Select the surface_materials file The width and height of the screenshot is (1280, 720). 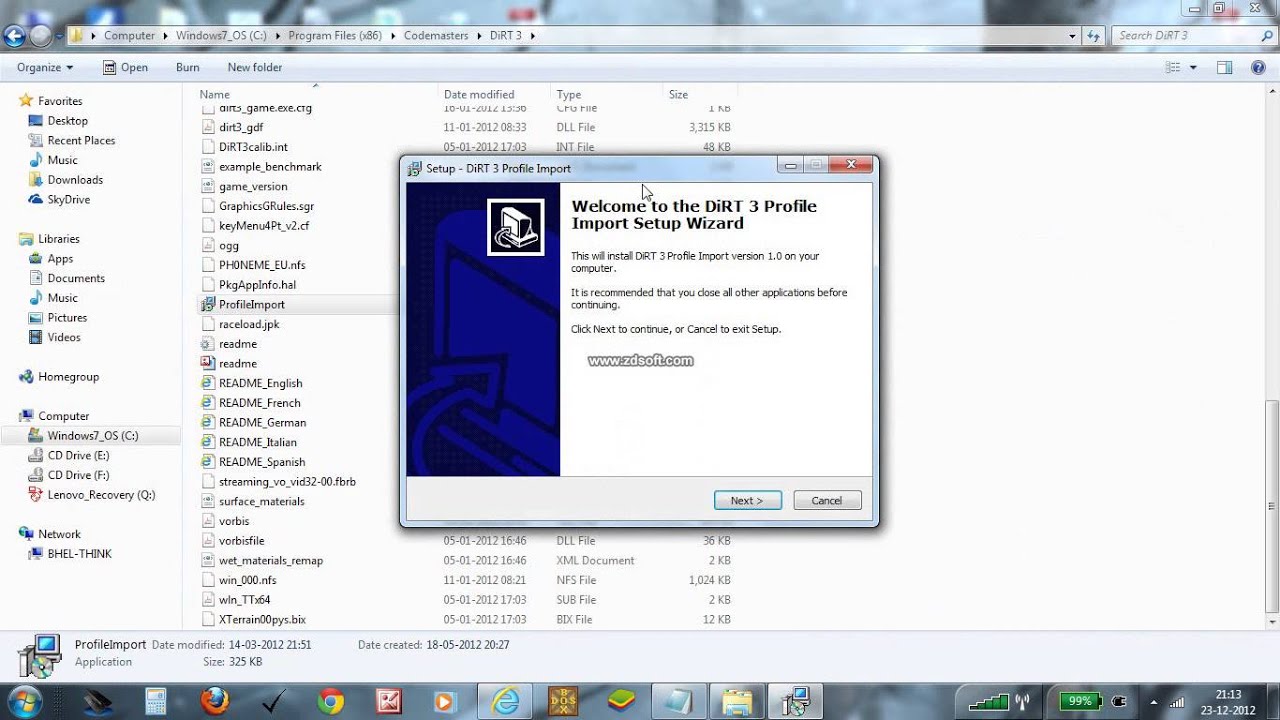click(261, 501)
